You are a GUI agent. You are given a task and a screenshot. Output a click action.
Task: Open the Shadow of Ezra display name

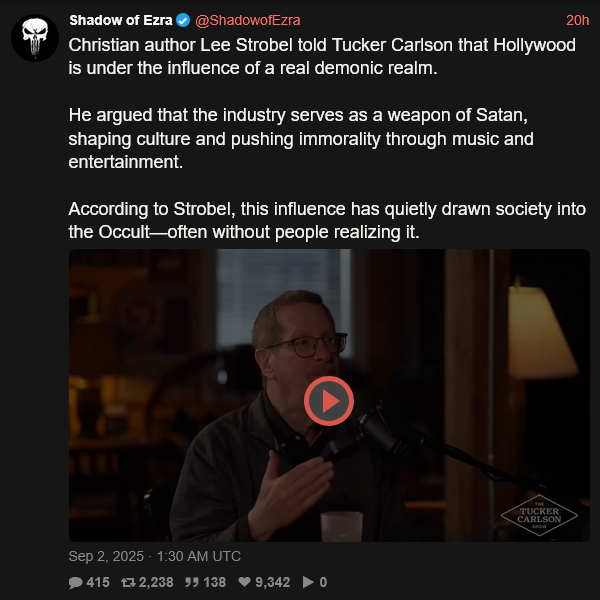pos(121,20)
